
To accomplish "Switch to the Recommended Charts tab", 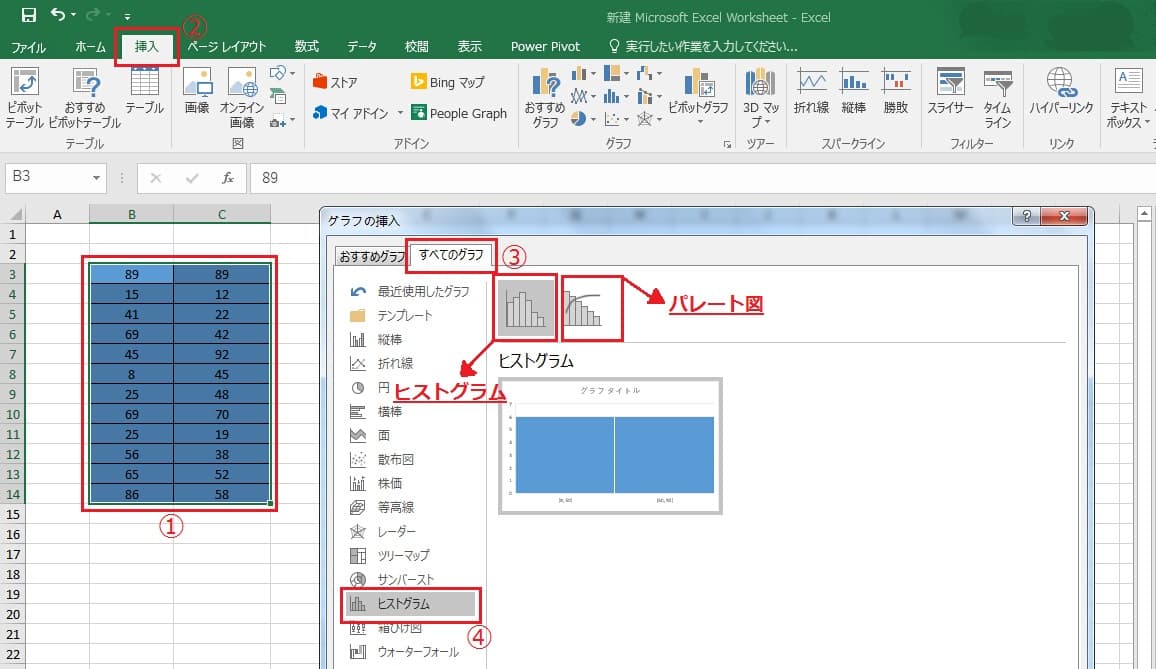I will click(x=371, y=256).
